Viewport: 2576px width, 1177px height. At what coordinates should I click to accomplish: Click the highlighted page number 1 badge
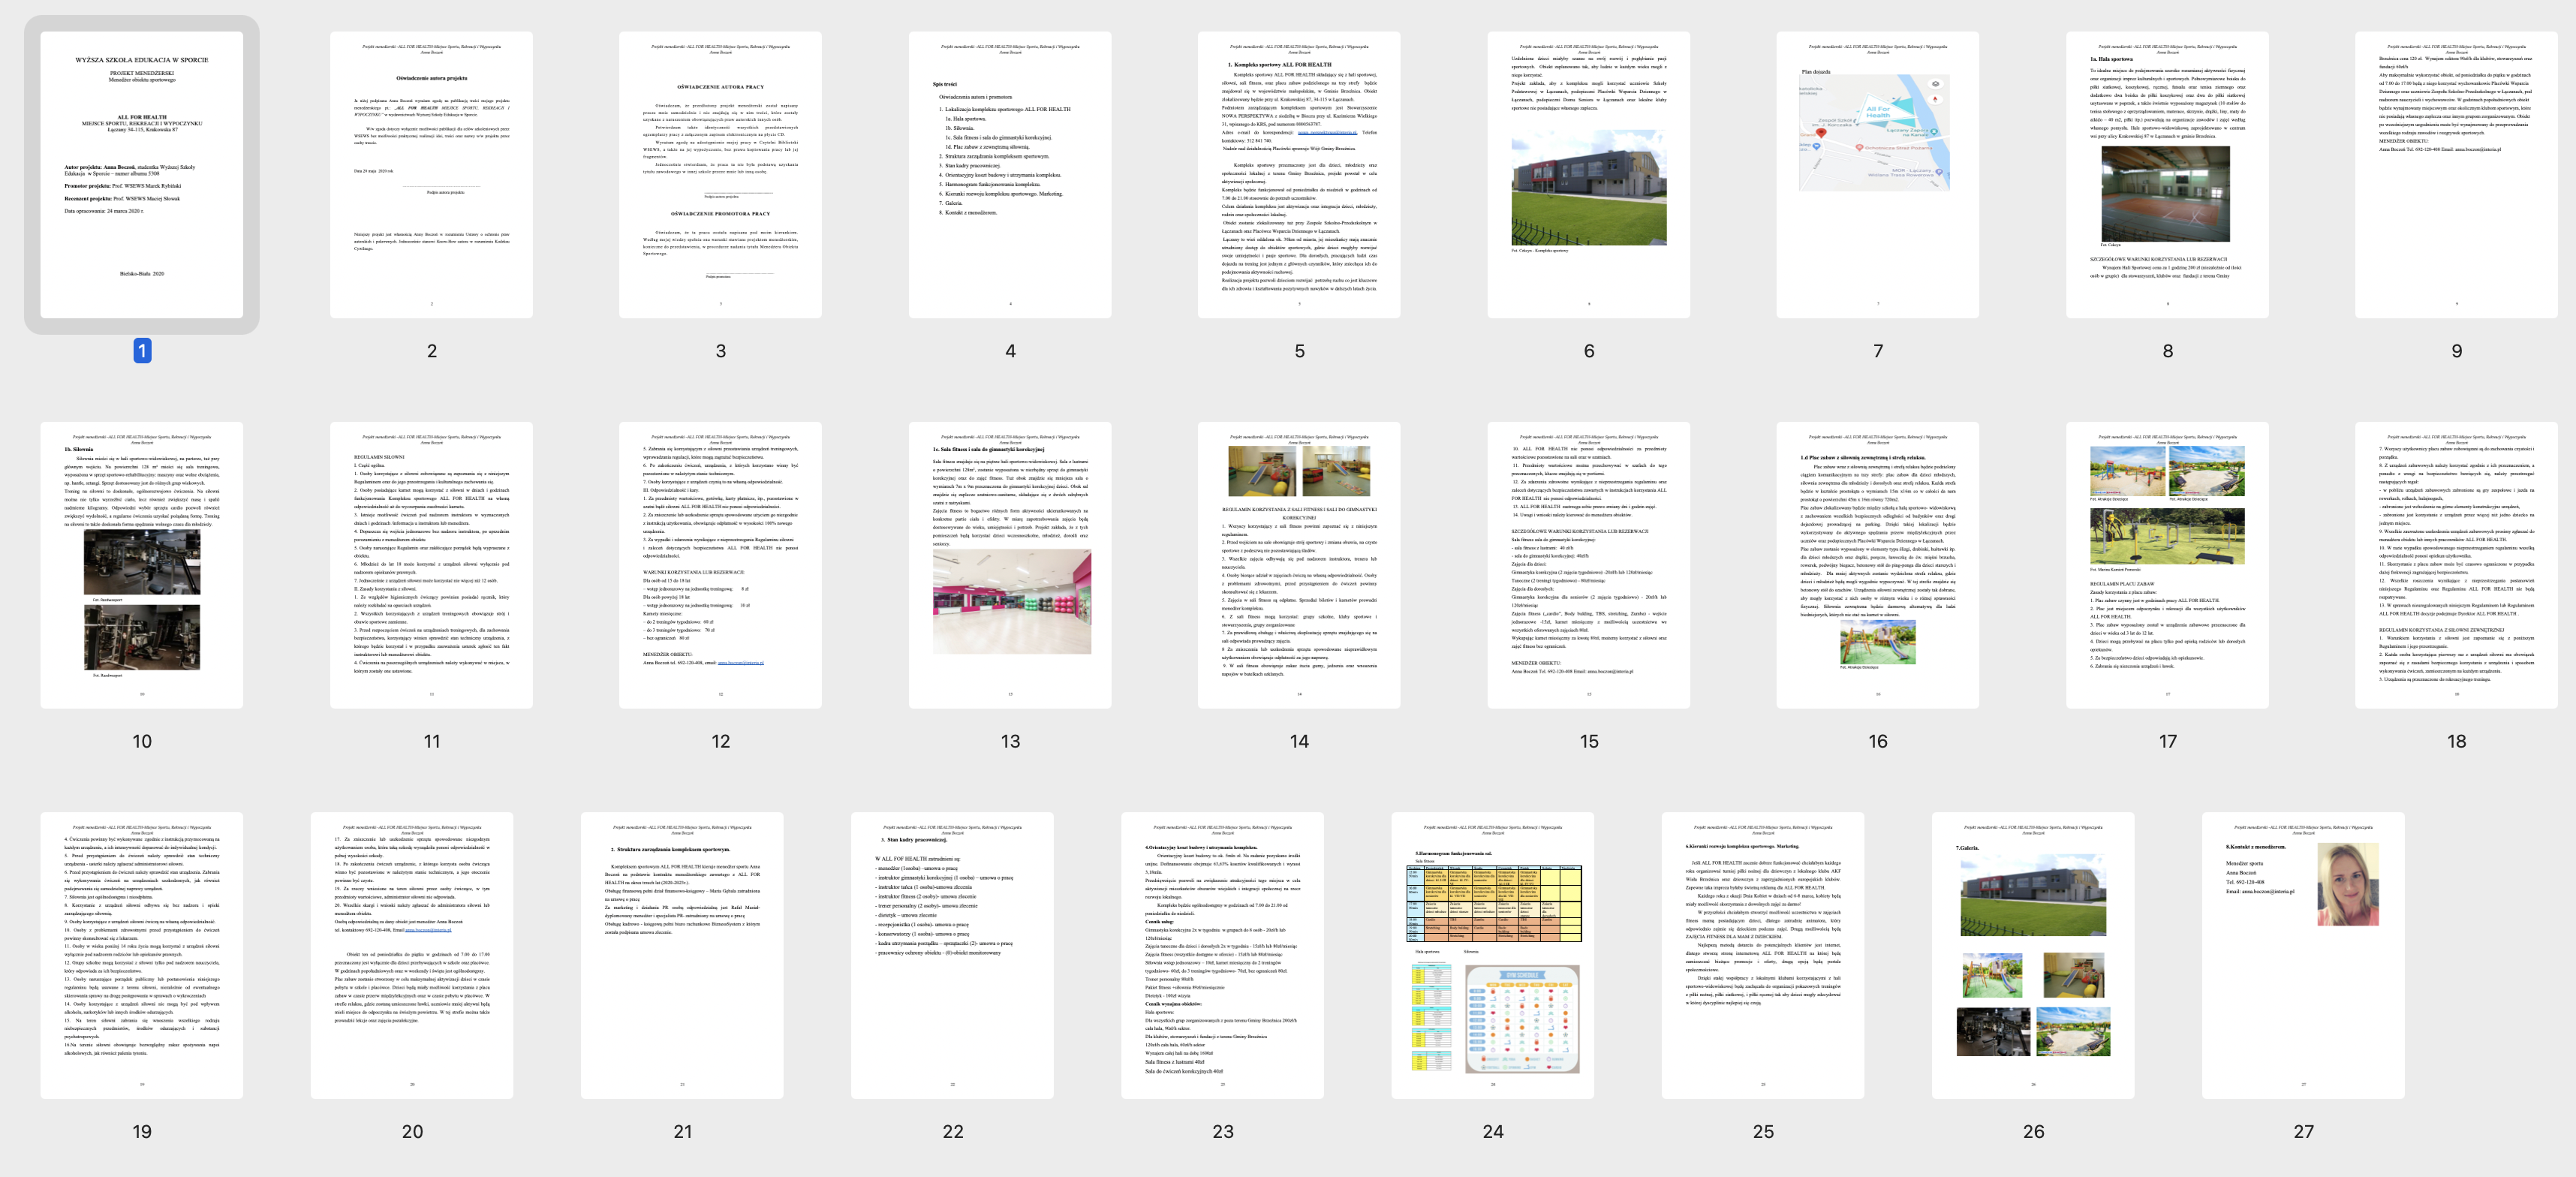[x=142, y=351]
